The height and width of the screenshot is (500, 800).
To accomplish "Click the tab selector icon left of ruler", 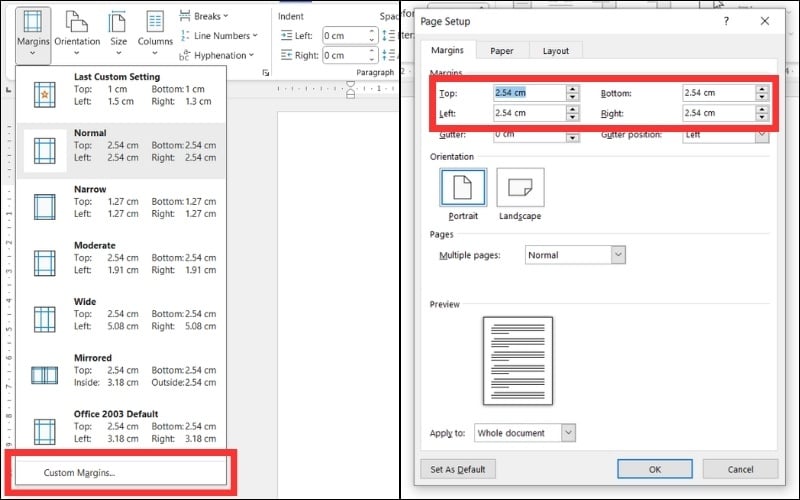I will (8, 90).
